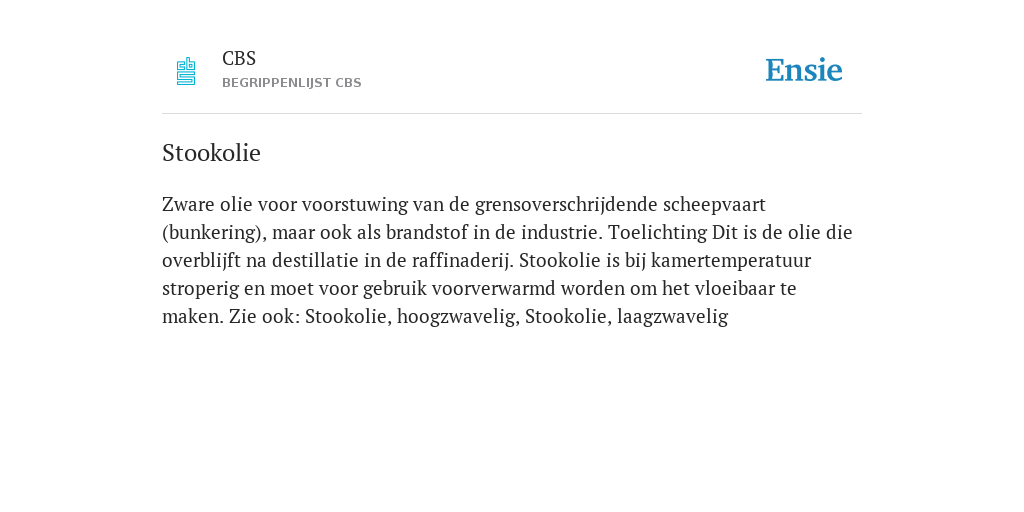This screenshot has height=512, width=1024.
Task: Select the CBS author name
Action: point(239,59)
